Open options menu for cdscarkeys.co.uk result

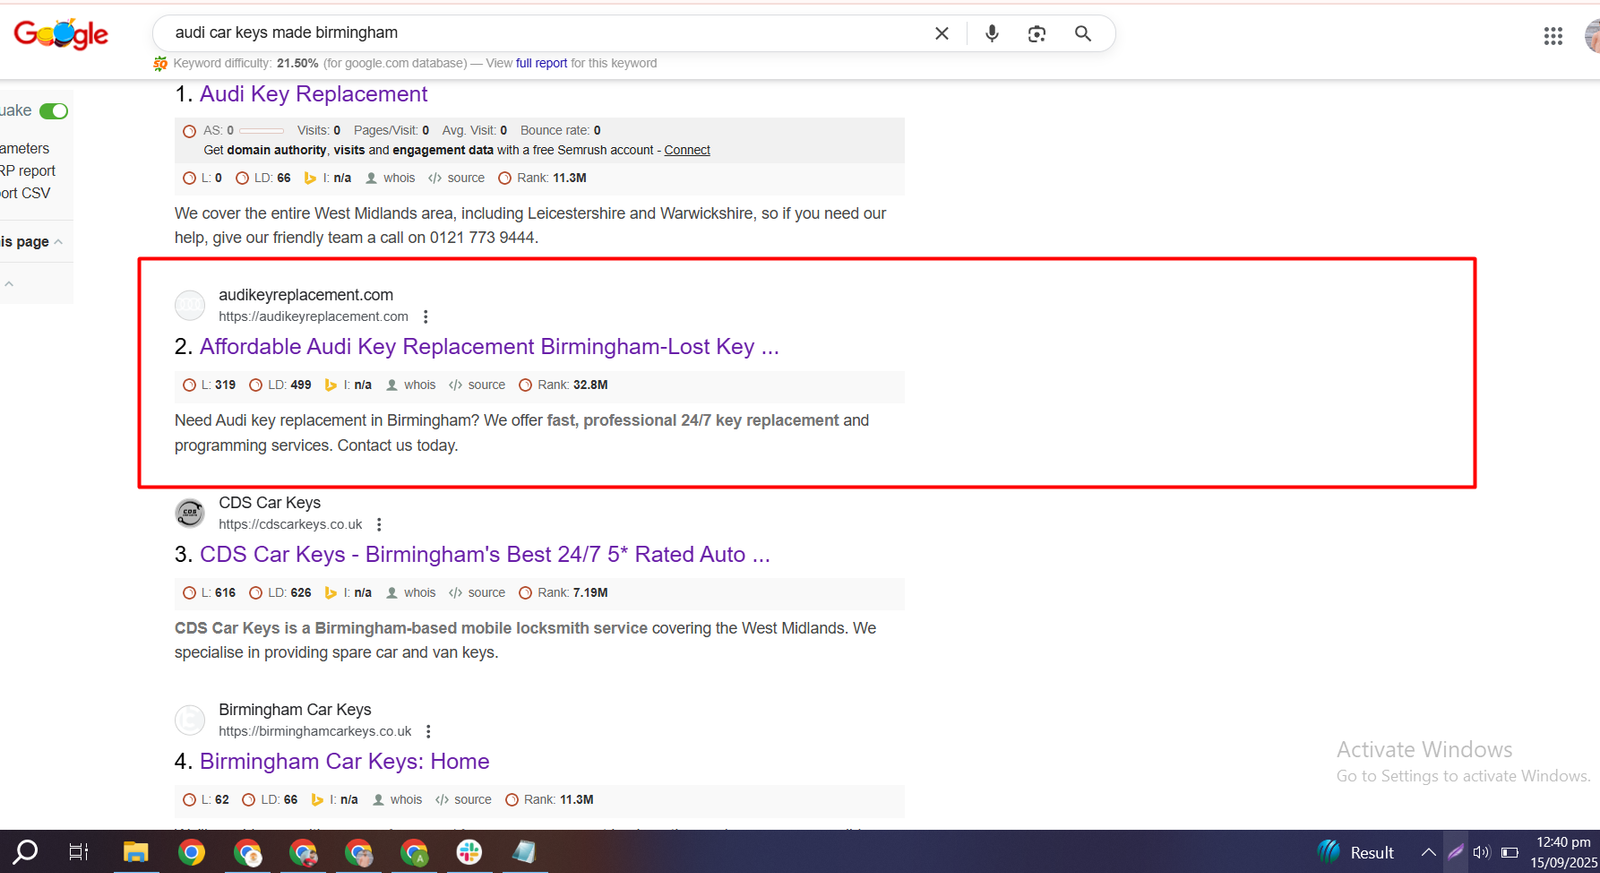click(379, 525)
